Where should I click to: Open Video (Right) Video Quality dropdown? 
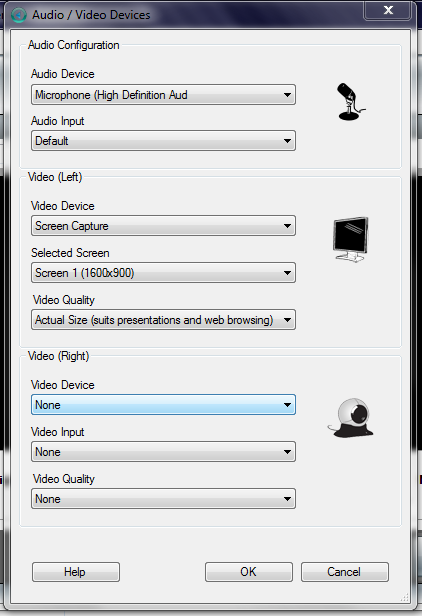tap(163, 499)
